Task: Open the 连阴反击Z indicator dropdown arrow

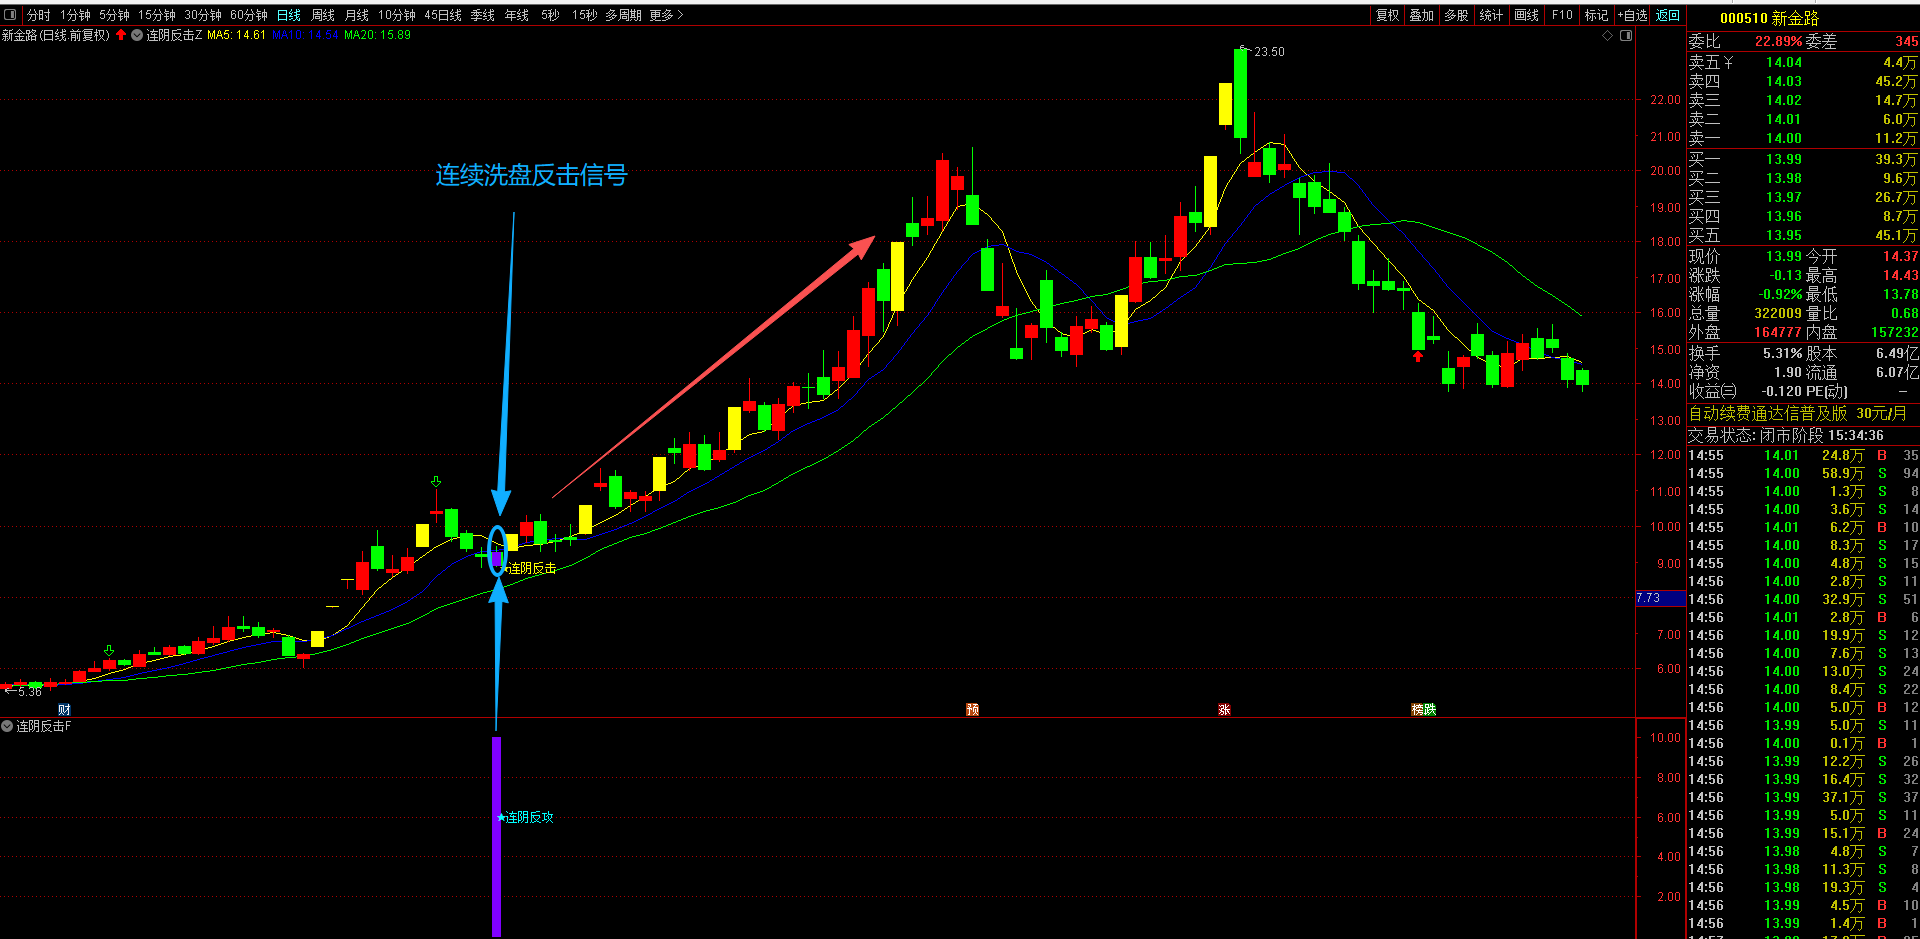Action: pos(137,35)
